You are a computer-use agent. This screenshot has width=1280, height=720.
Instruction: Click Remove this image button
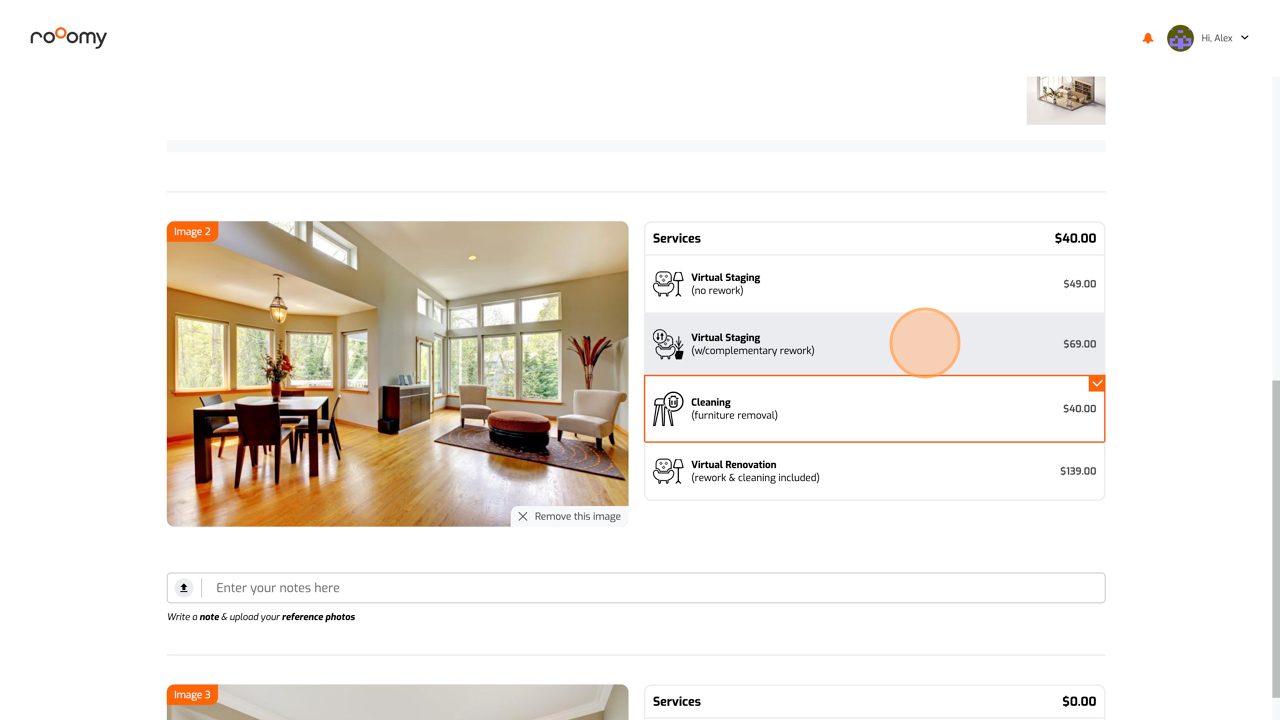click(x=570, y=516)
